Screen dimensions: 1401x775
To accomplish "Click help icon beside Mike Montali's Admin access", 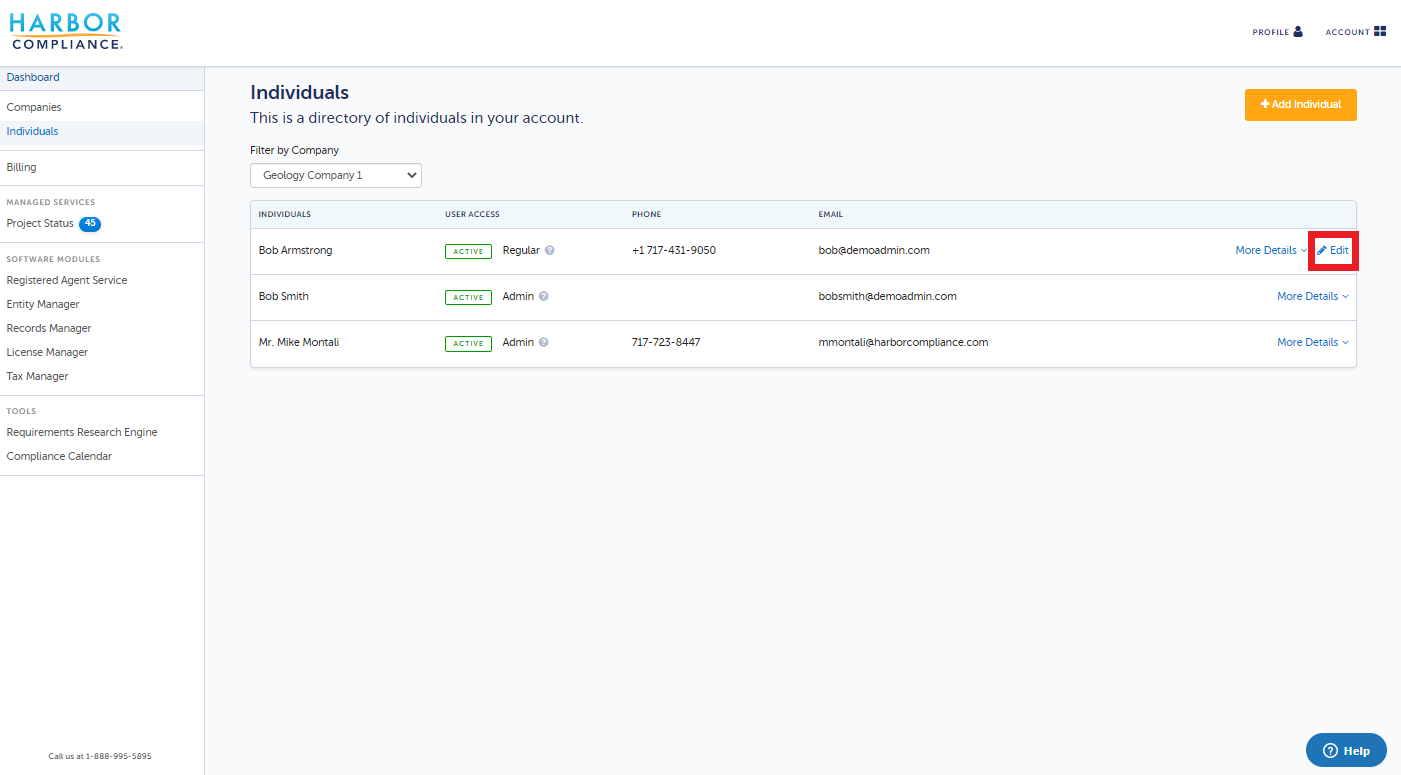I will 544,343.
